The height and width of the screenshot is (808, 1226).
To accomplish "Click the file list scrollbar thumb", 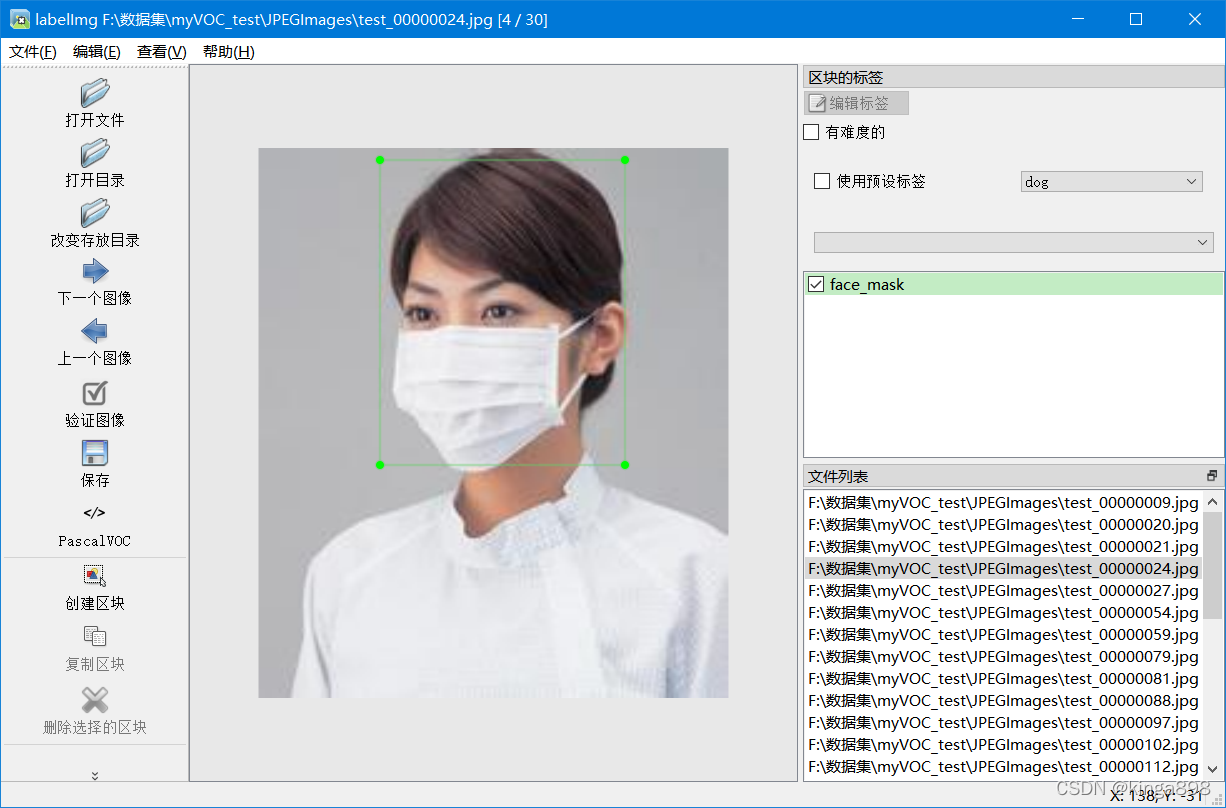I will pos(1212,565).
